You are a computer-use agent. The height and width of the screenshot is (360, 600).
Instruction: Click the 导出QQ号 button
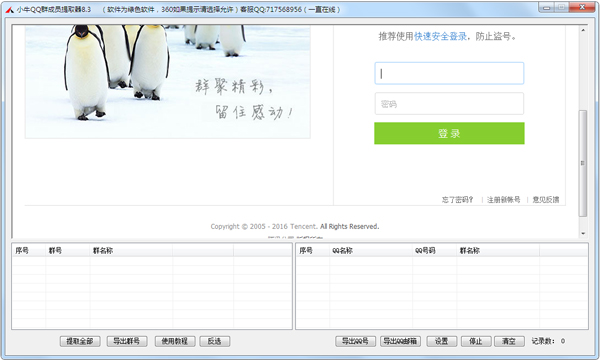pos(355,341)
